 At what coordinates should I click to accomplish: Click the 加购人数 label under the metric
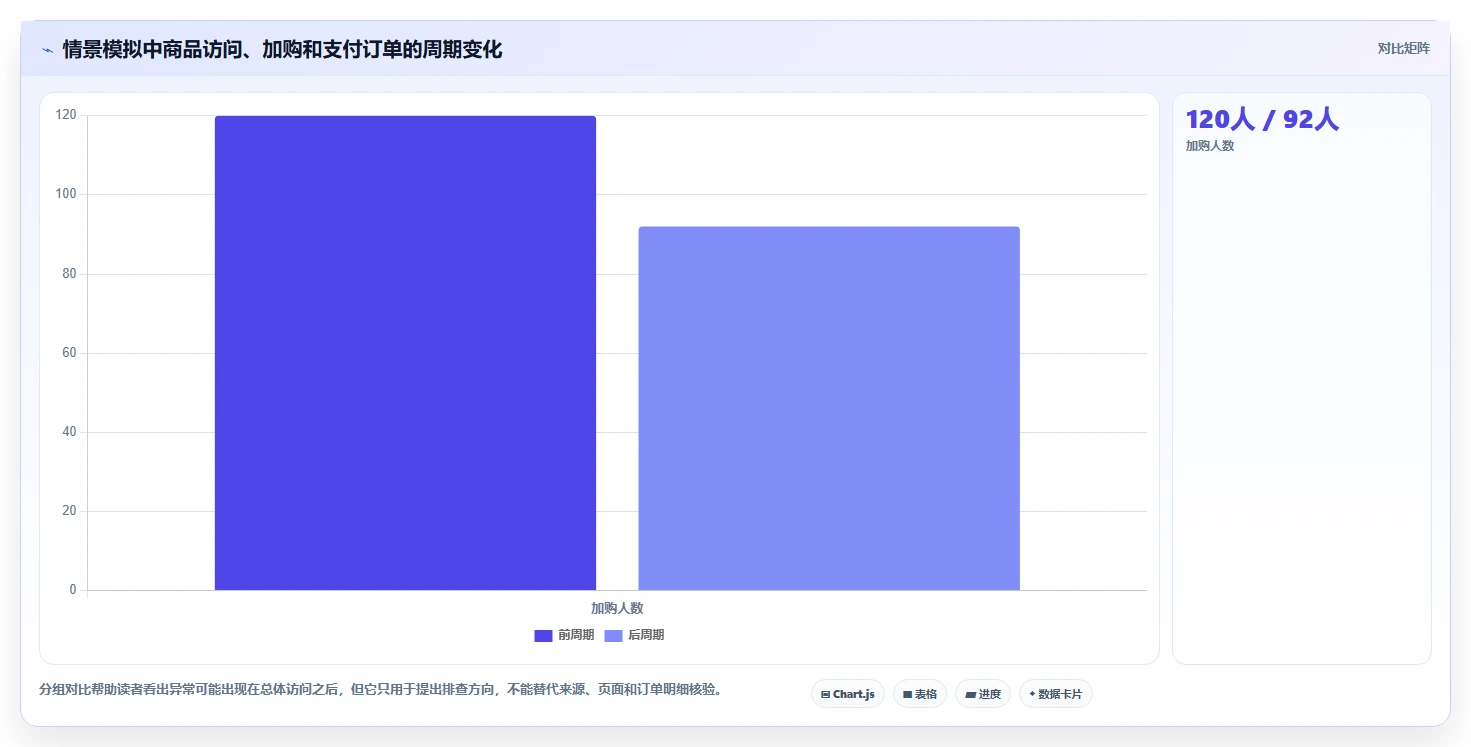pyautogui.click(x=1210, y=146)
